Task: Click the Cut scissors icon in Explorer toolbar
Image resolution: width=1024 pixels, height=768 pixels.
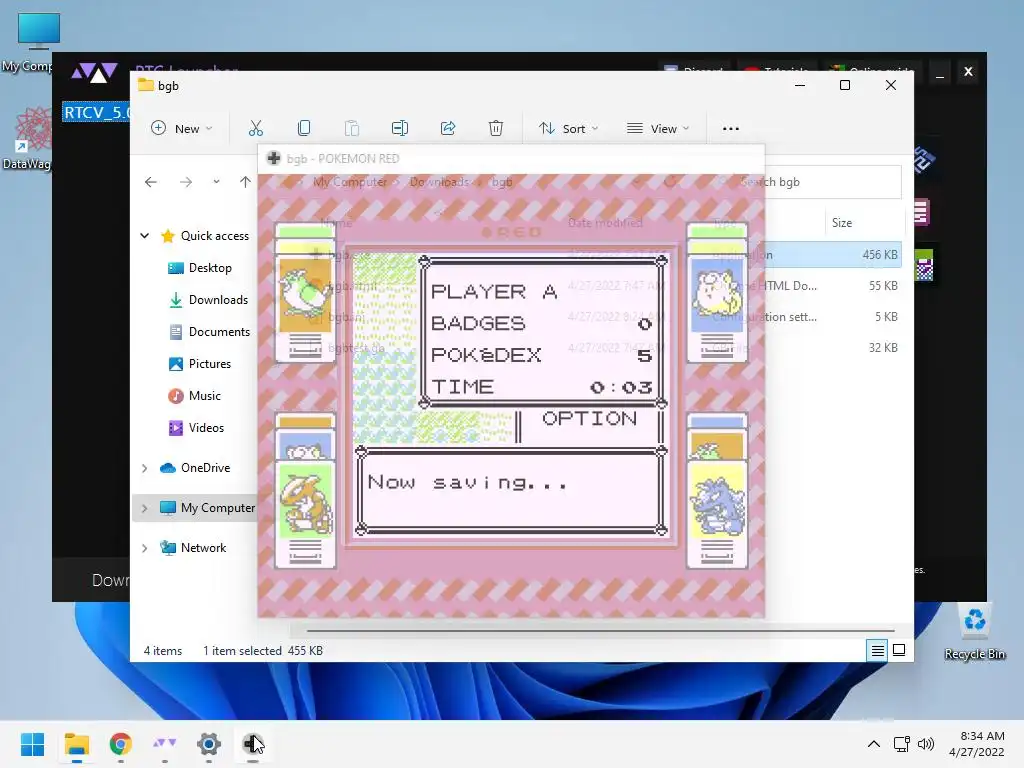Action: 255,129
